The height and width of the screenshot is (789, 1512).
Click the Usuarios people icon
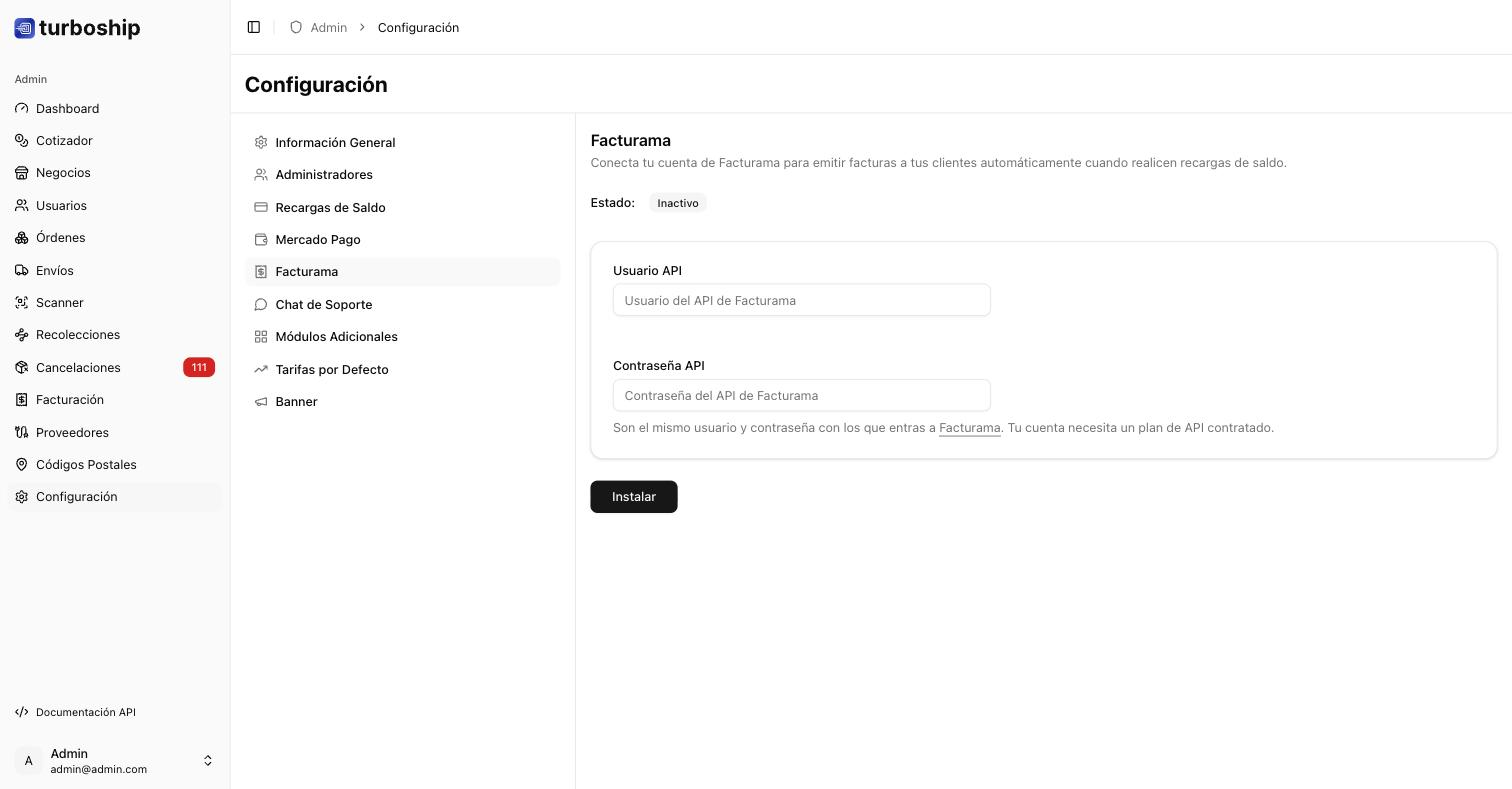coord(21,205)
